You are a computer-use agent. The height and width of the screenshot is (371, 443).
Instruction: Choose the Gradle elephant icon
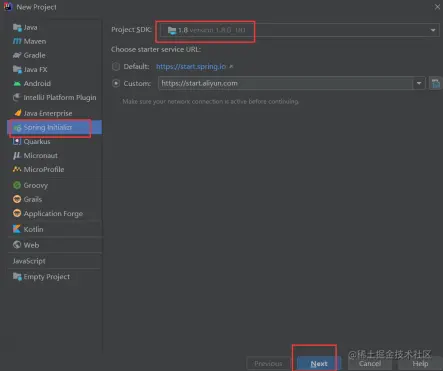pos(17,55)
